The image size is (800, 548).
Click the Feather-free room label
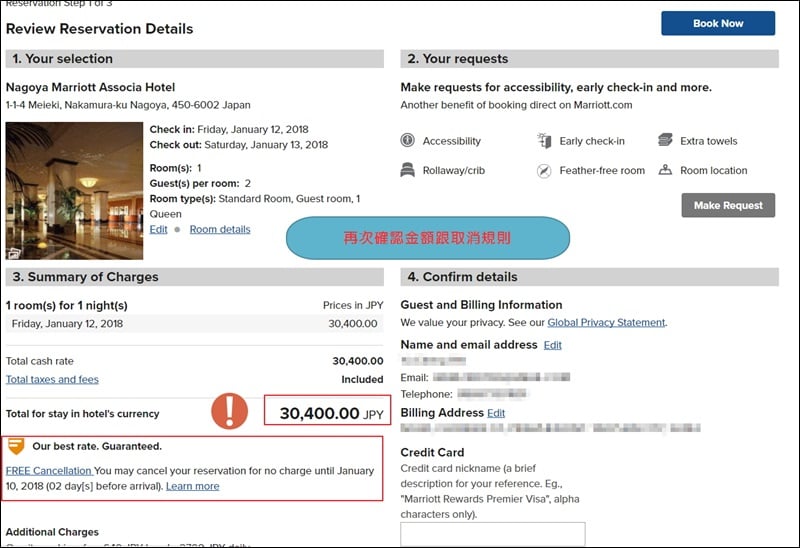point(602,171)
